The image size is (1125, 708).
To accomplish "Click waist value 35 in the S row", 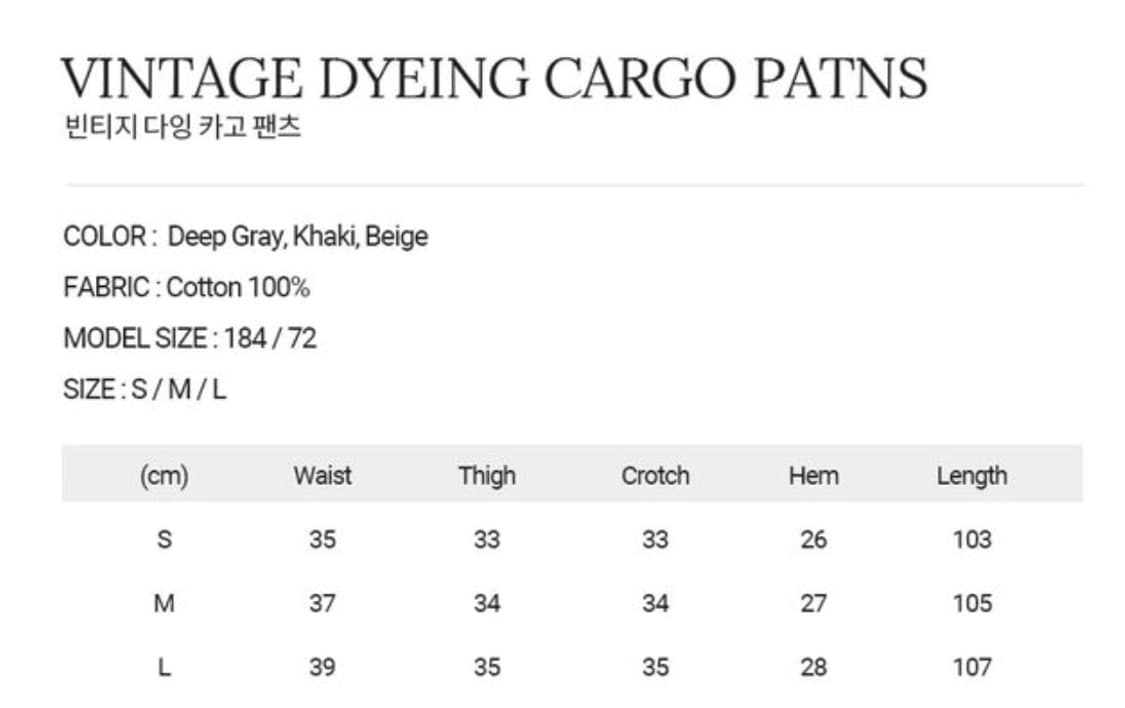I will click(322, 540).
